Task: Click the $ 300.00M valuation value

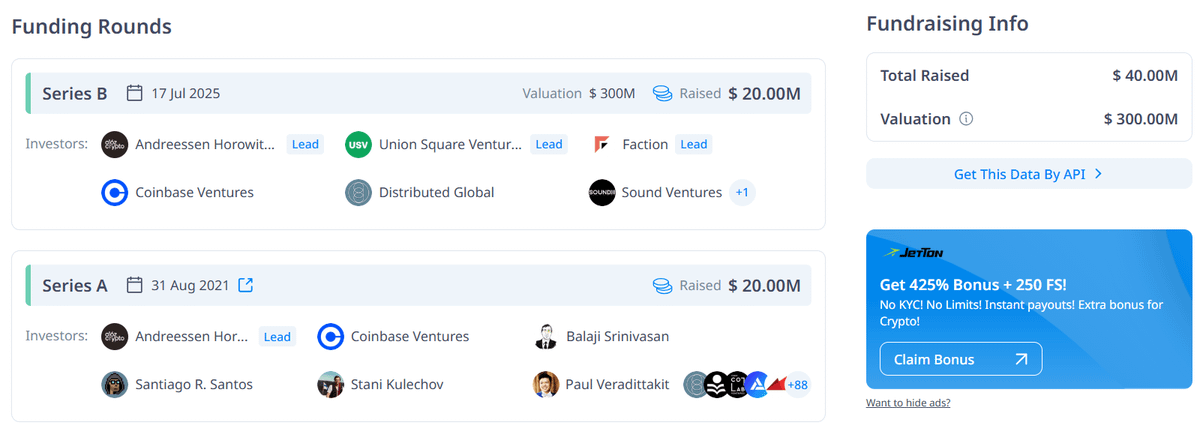Action: [x=1141, y=119]
